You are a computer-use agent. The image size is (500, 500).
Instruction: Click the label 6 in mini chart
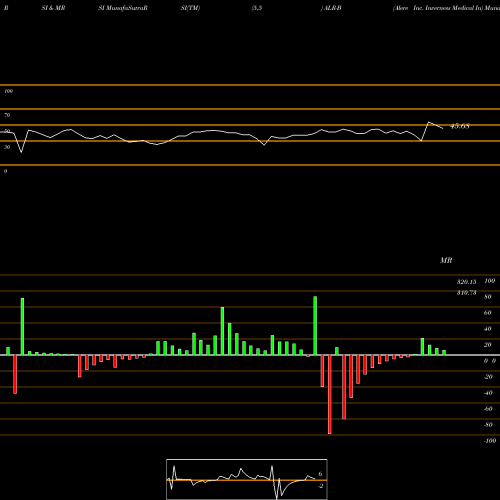[x=320, y=474]
